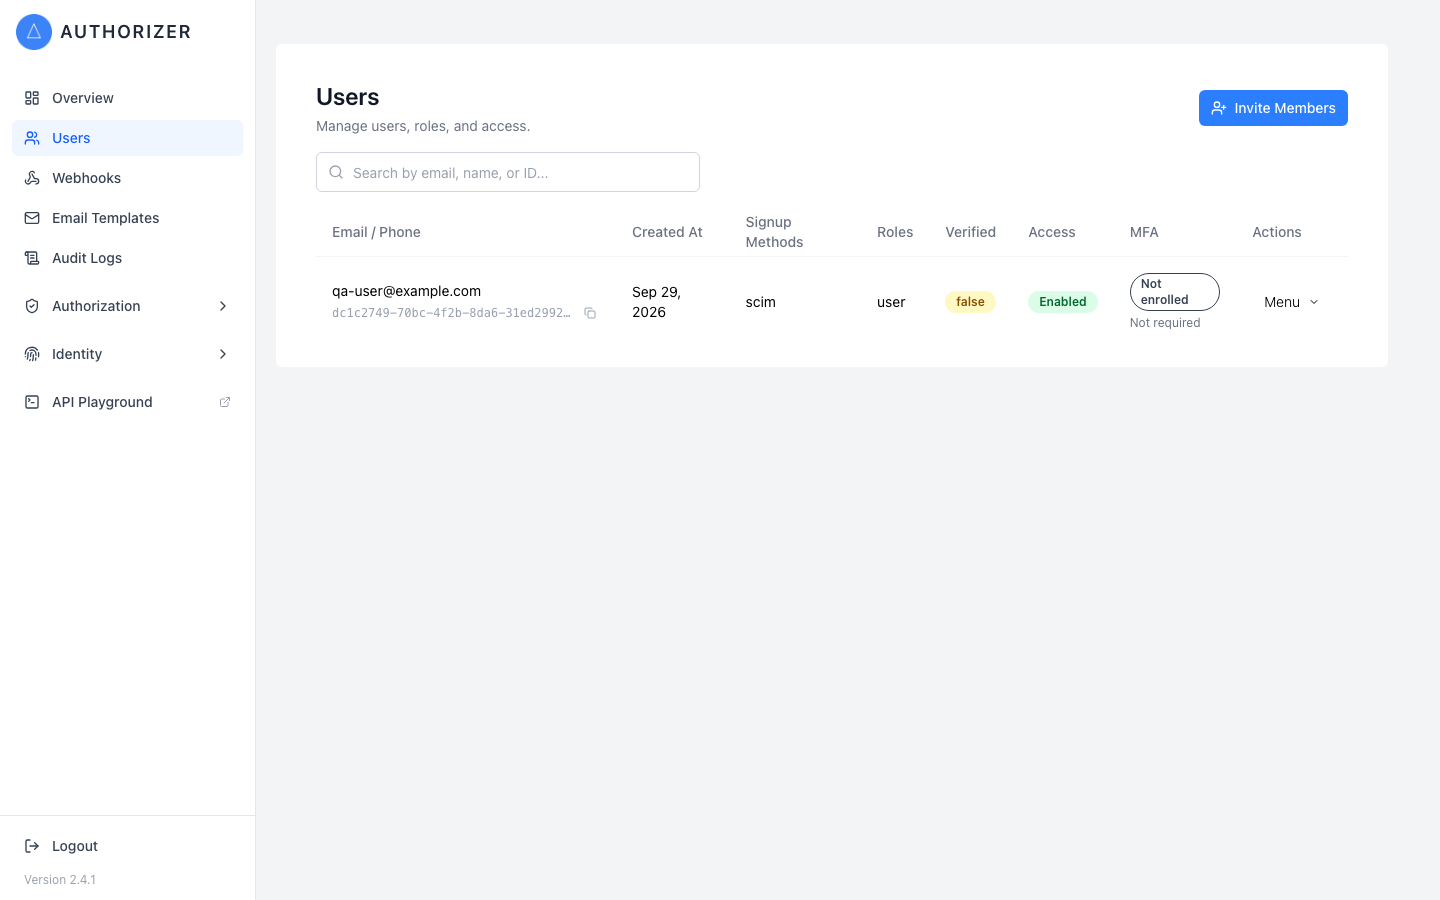The height and width of the screenshot is (900, 1440).
Task: Click the Overview grid icon
Action: tap(32, 98)
